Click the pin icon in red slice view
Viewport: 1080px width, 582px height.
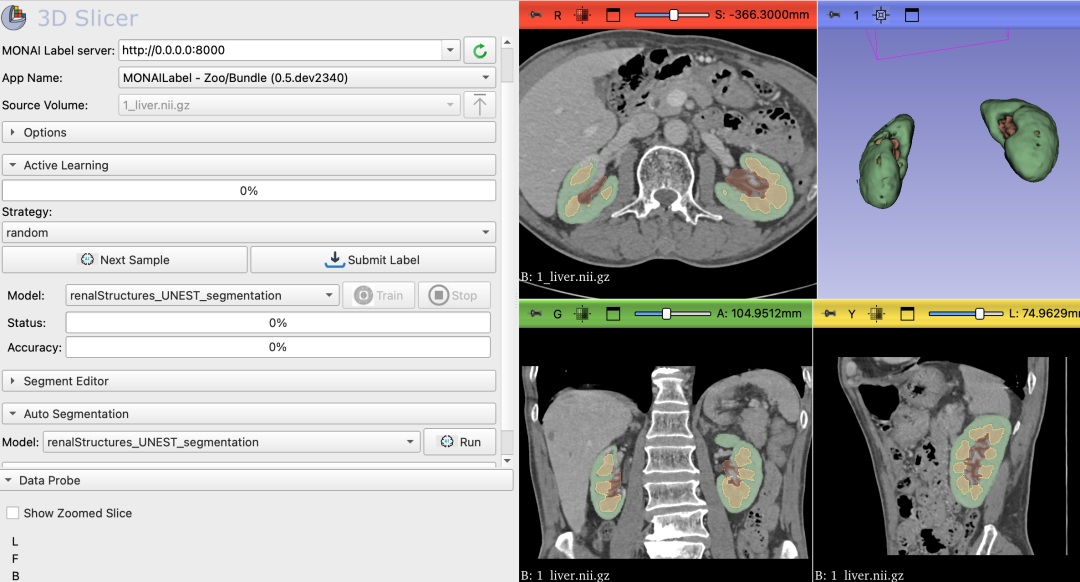pos(535,14)
